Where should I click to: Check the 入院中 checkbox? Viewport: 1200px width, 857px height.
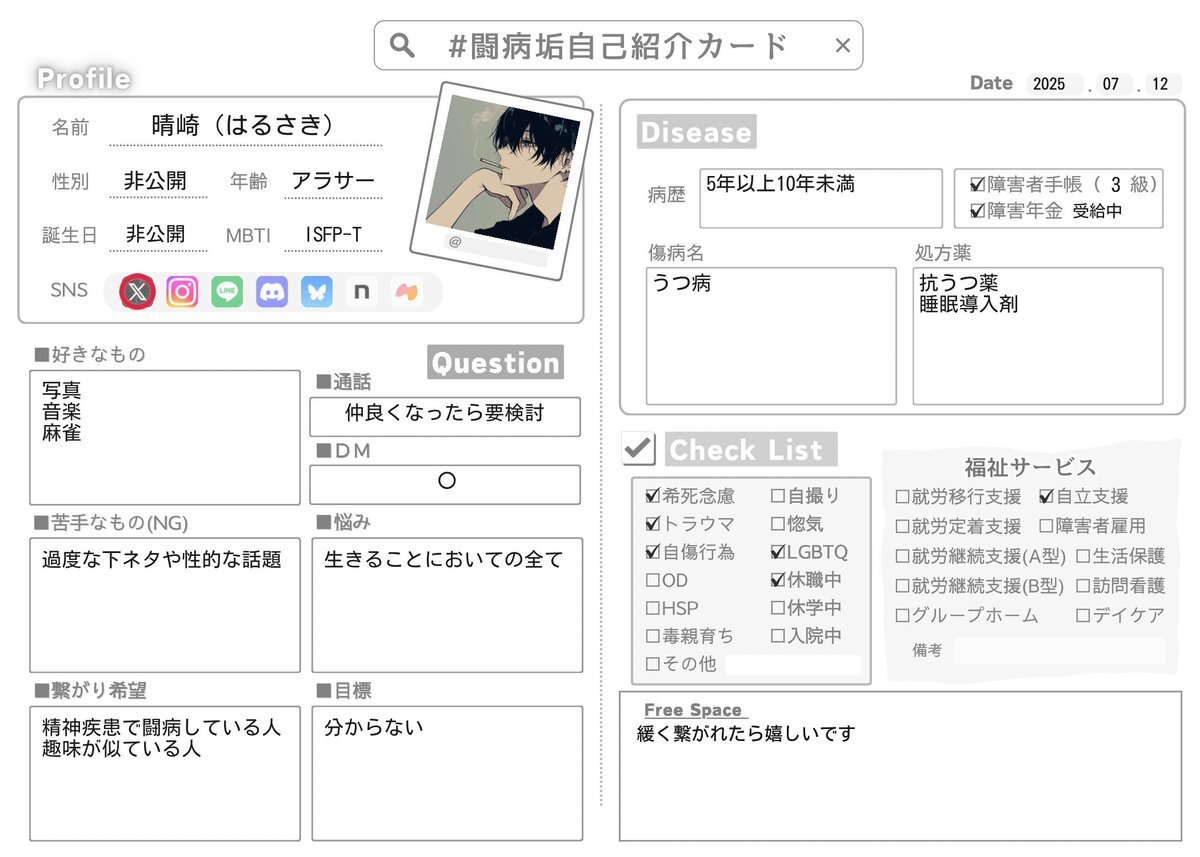tap(778, 636)
